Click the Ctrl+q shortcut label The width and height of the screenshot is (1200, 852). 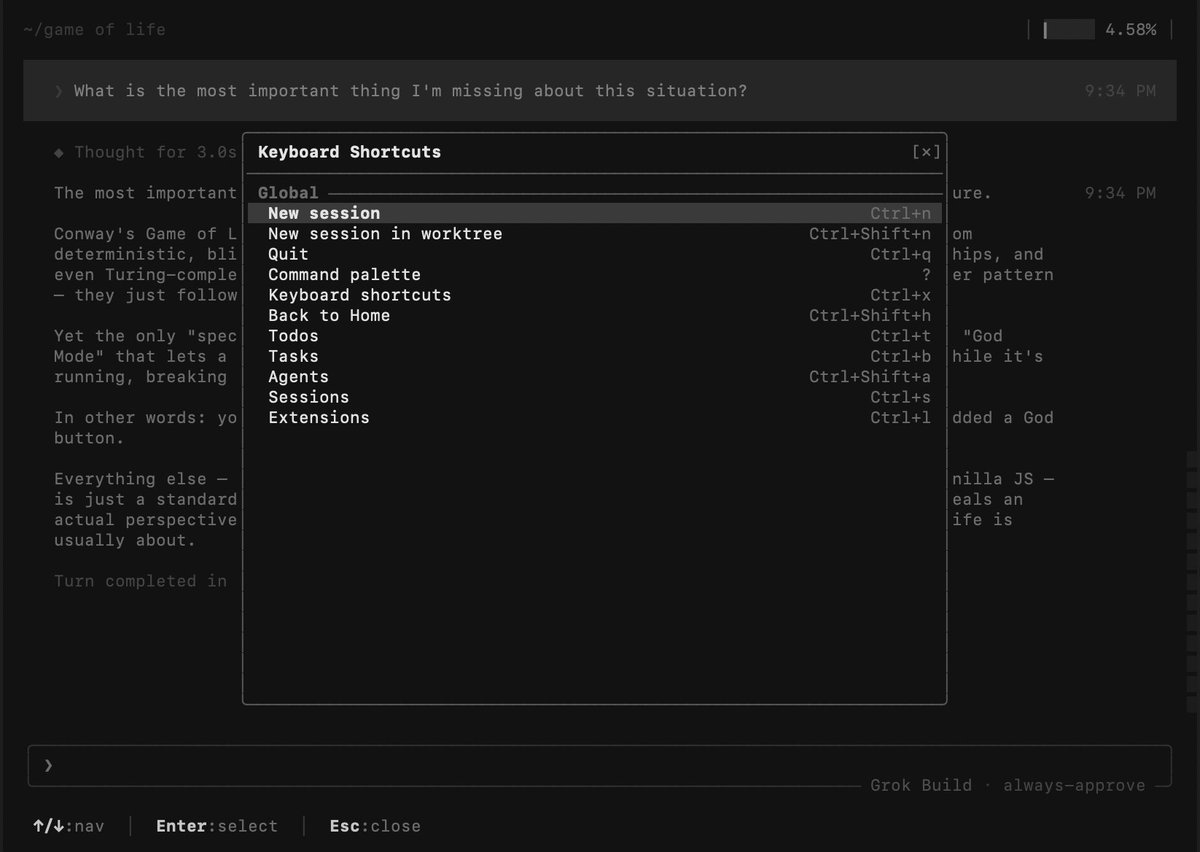tap(900, 254)
